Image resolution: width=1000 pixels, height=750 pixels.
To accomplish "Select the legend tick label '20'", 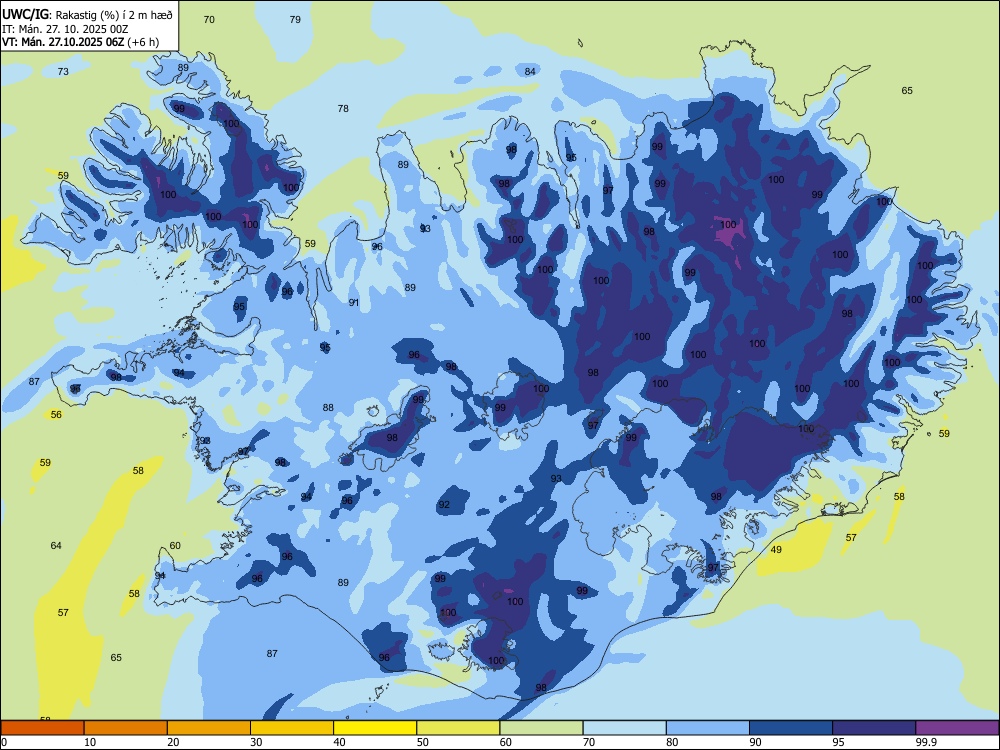I will click(173, 742).
